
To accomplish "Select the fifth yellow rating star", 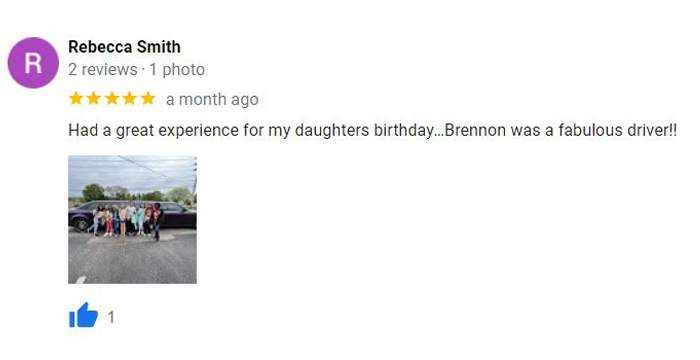I will (147, 98).
